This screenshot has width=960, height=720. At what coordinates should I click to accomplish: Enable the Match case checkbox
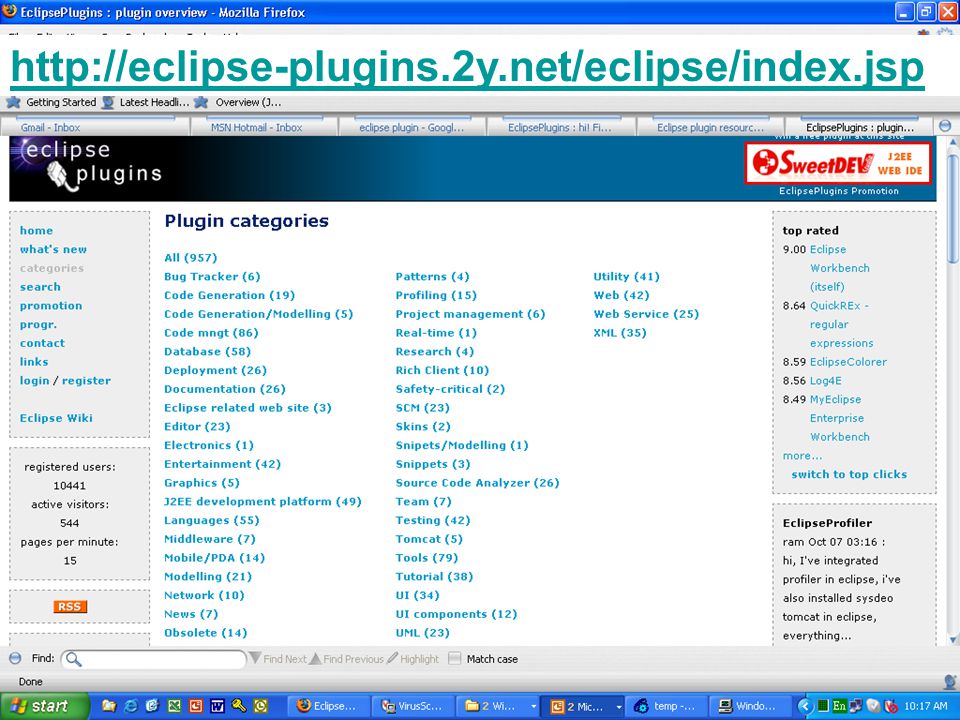point(454,659)
